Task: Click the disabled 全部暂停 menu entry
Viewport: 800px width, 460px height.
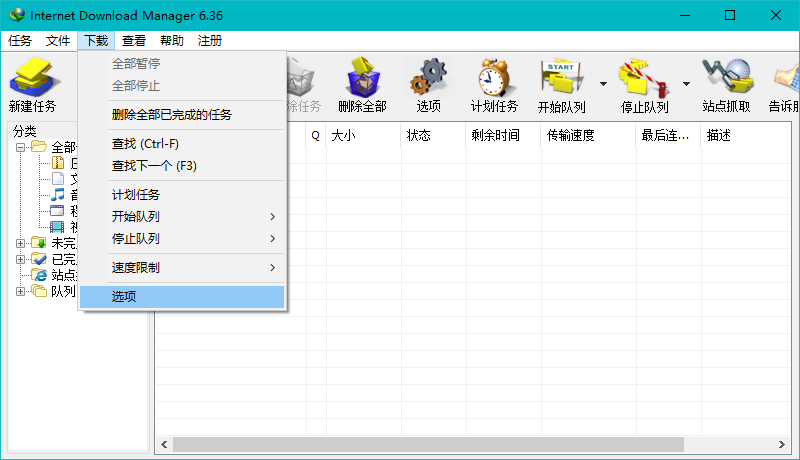Action: pos(182,64)
